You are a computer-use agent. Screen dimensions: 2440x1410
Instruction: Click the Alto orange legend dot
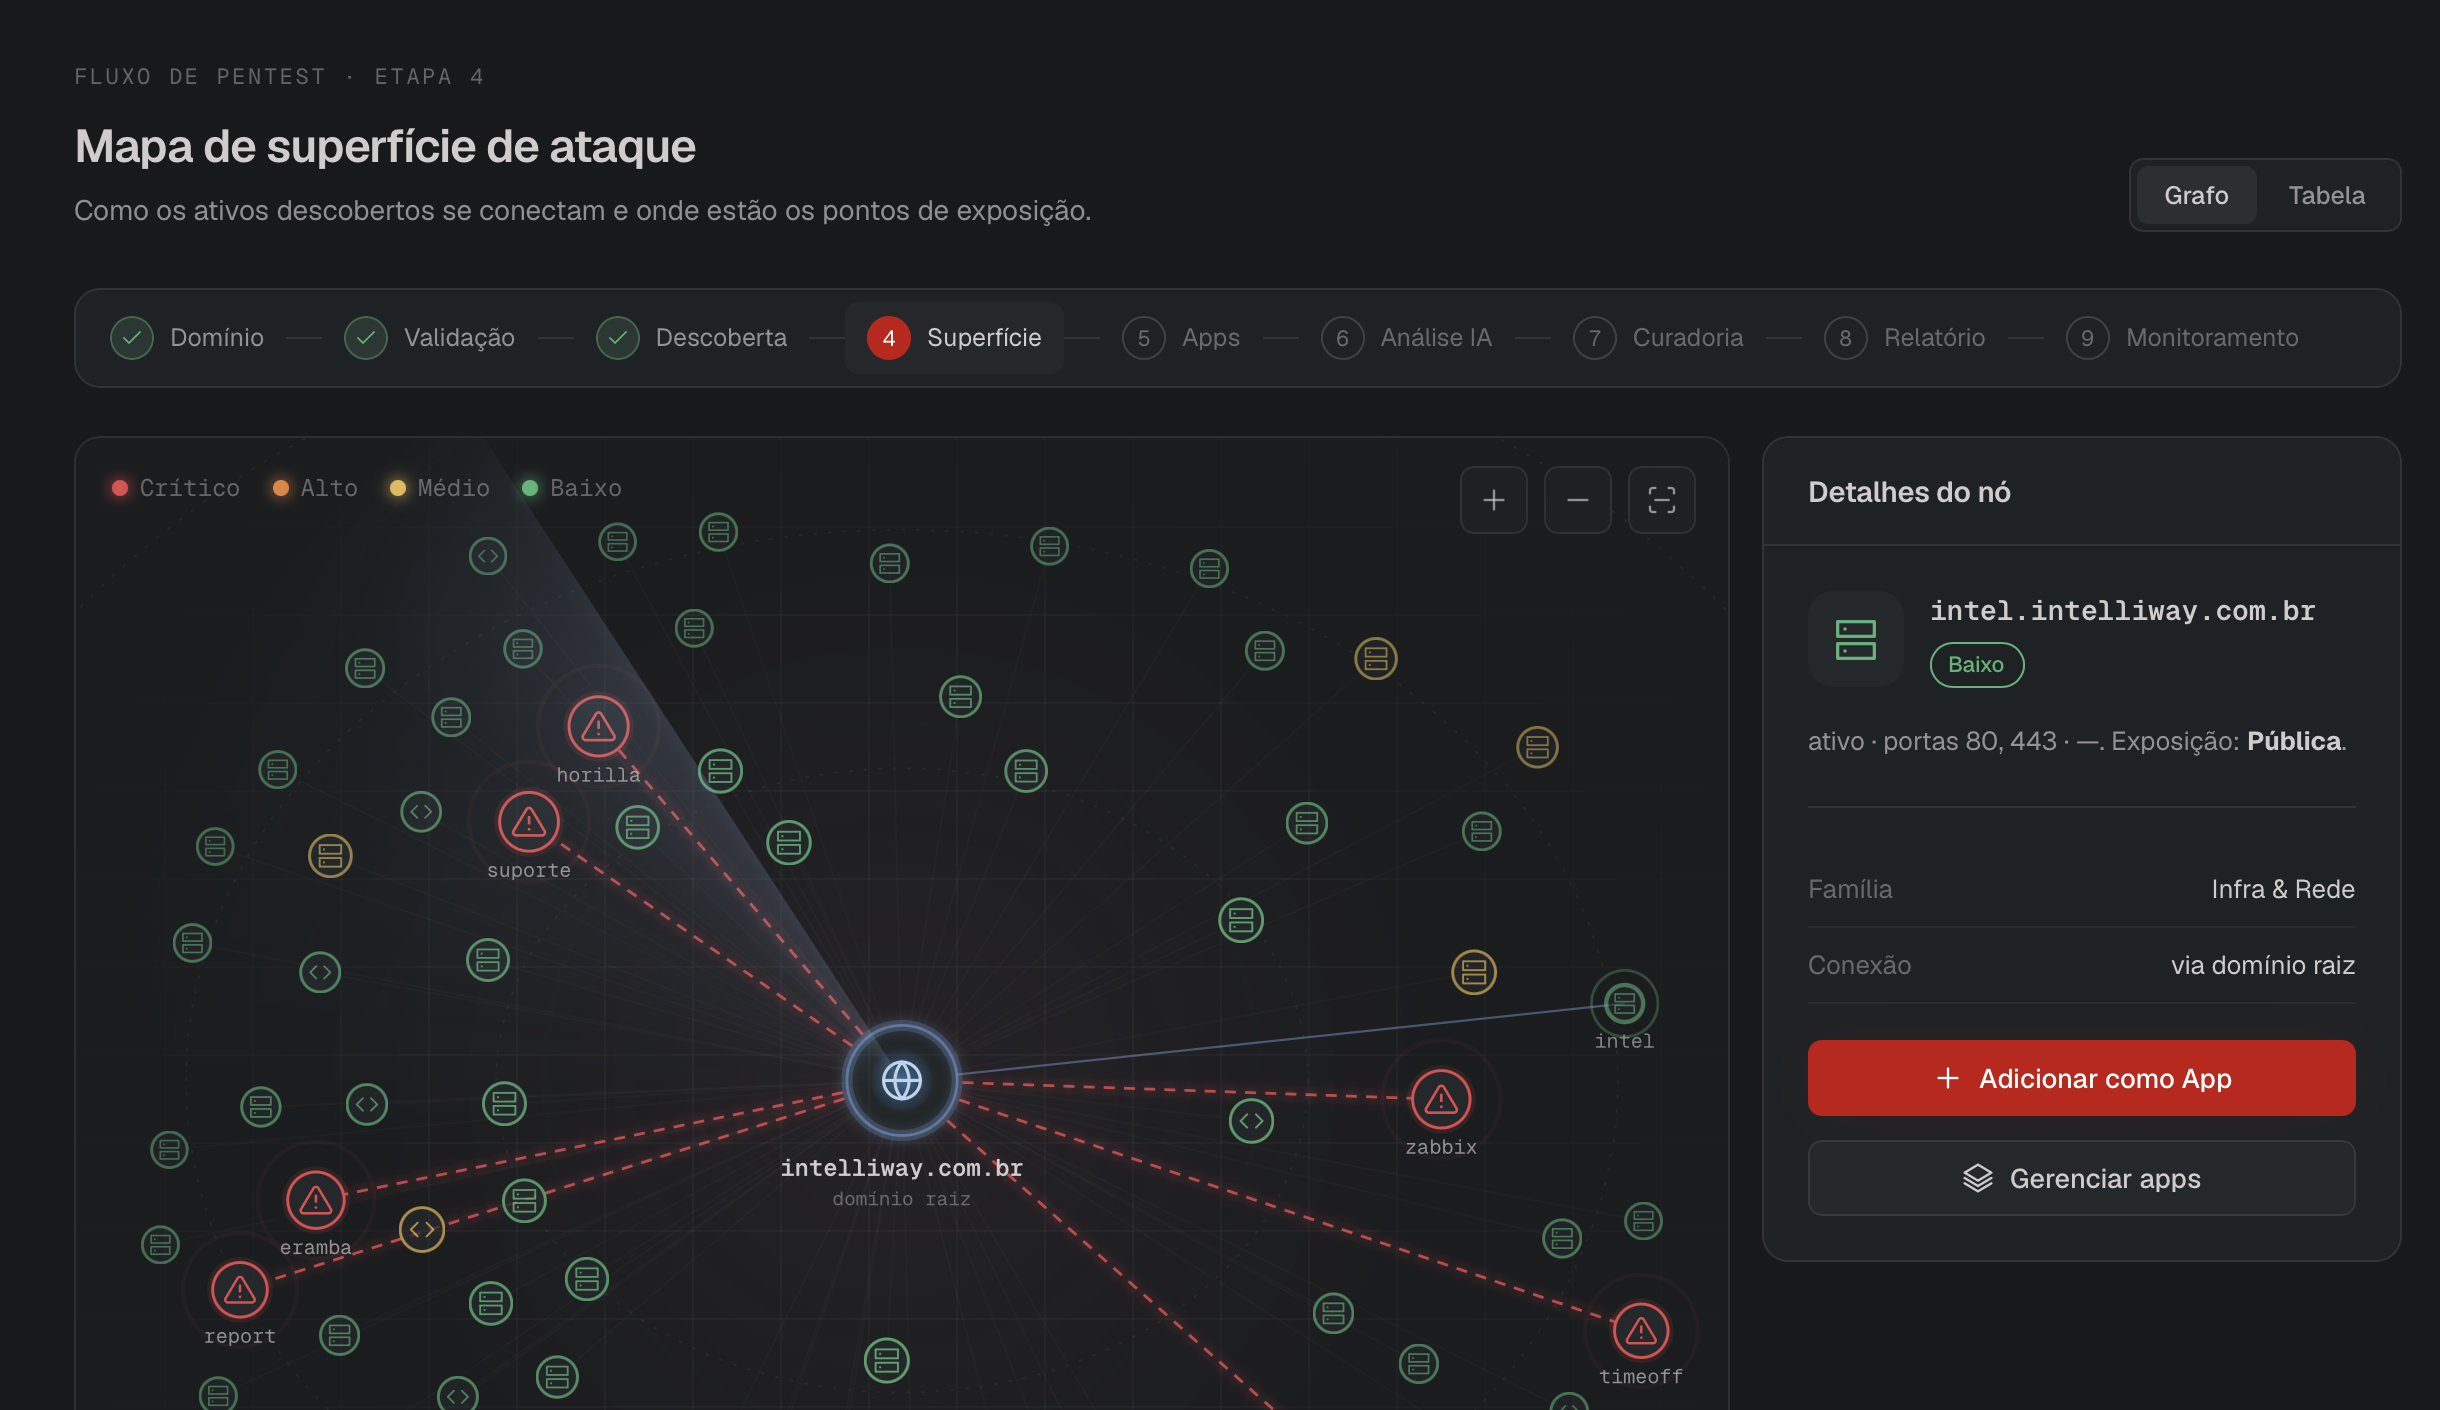pos(281,488)
